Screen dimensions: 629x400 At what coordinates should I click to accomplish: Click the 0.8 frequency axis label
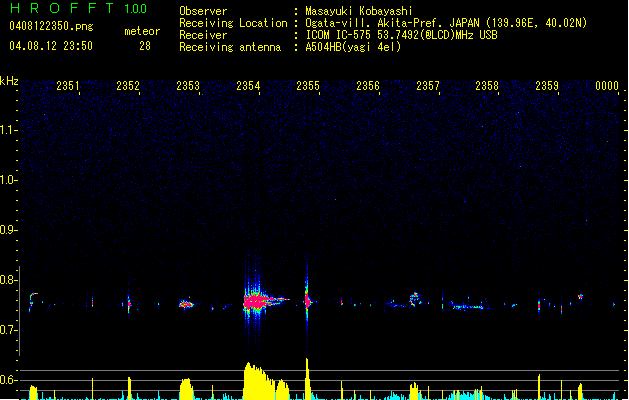coord(8,280)
